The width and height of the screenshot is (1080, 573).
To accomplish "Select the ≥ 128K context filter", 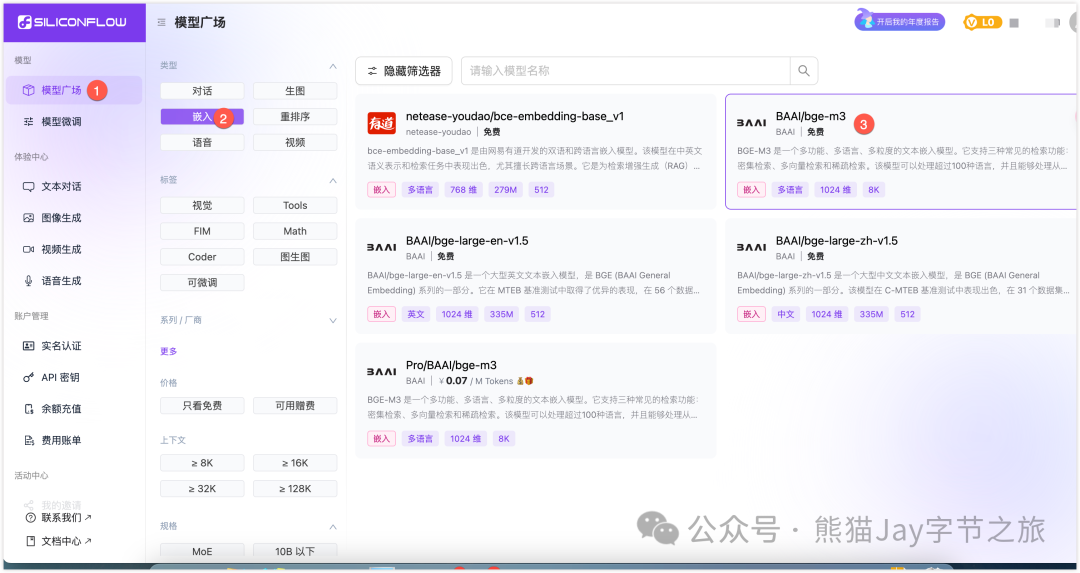I will [295, 488].
